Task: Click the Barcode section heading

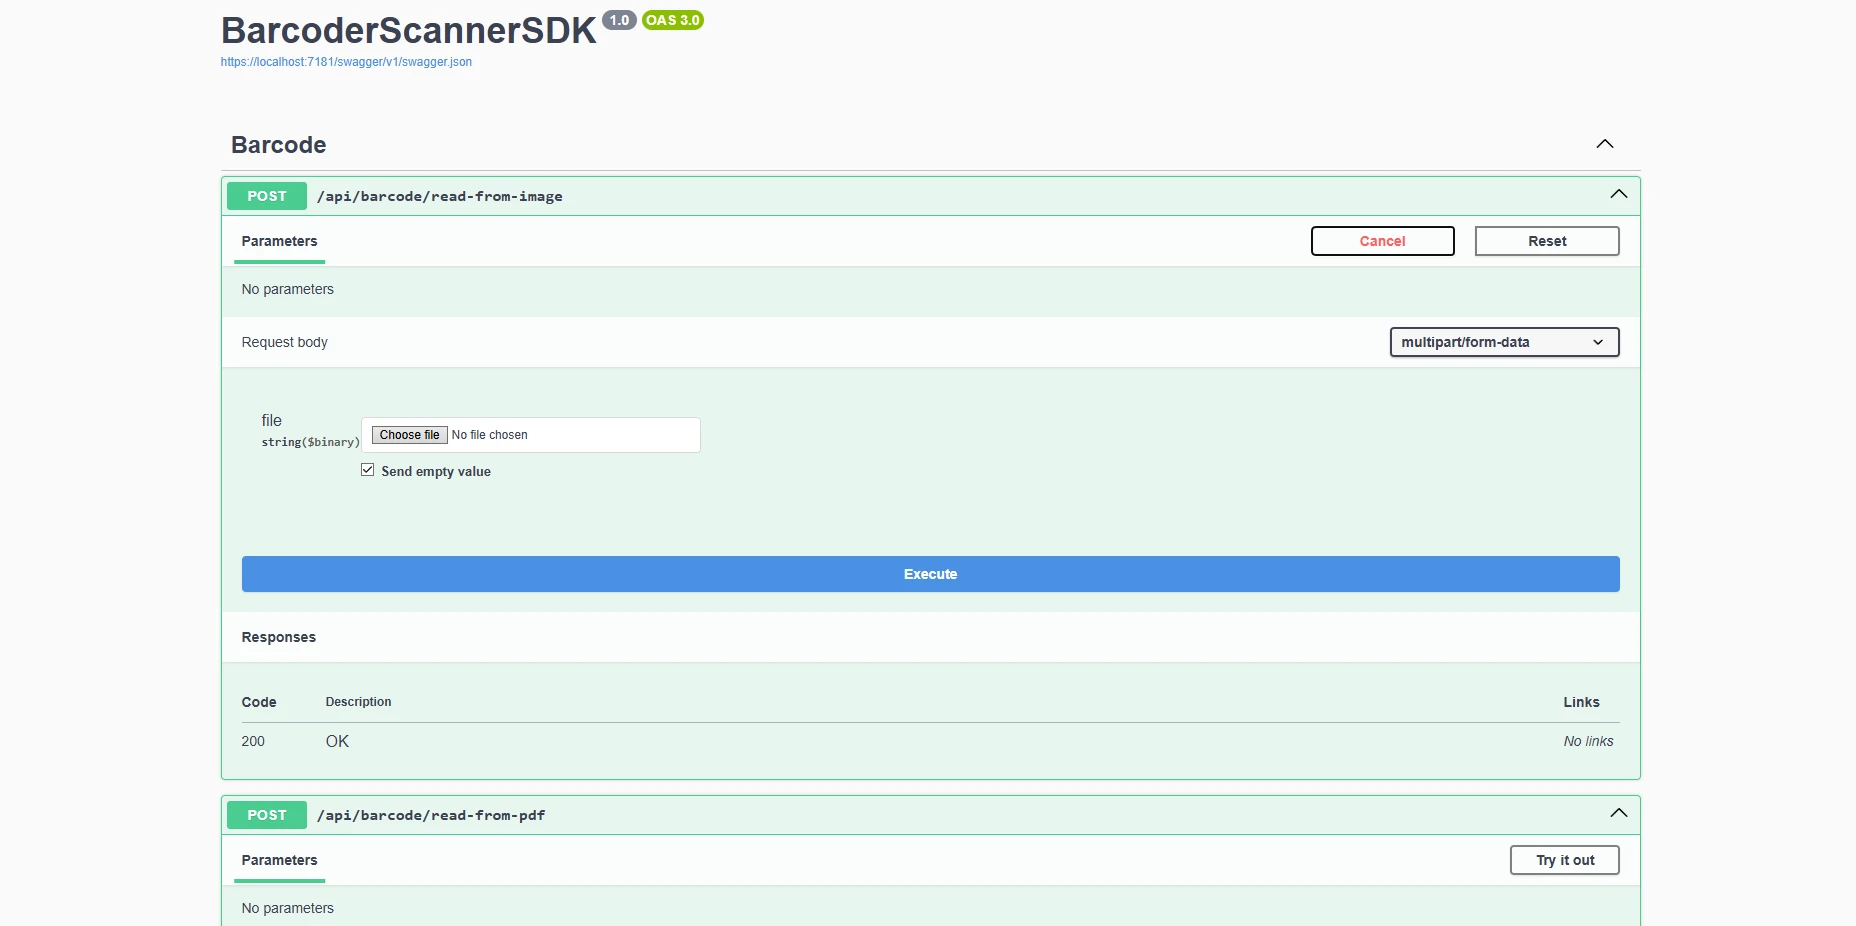Action: coord(279,145)
